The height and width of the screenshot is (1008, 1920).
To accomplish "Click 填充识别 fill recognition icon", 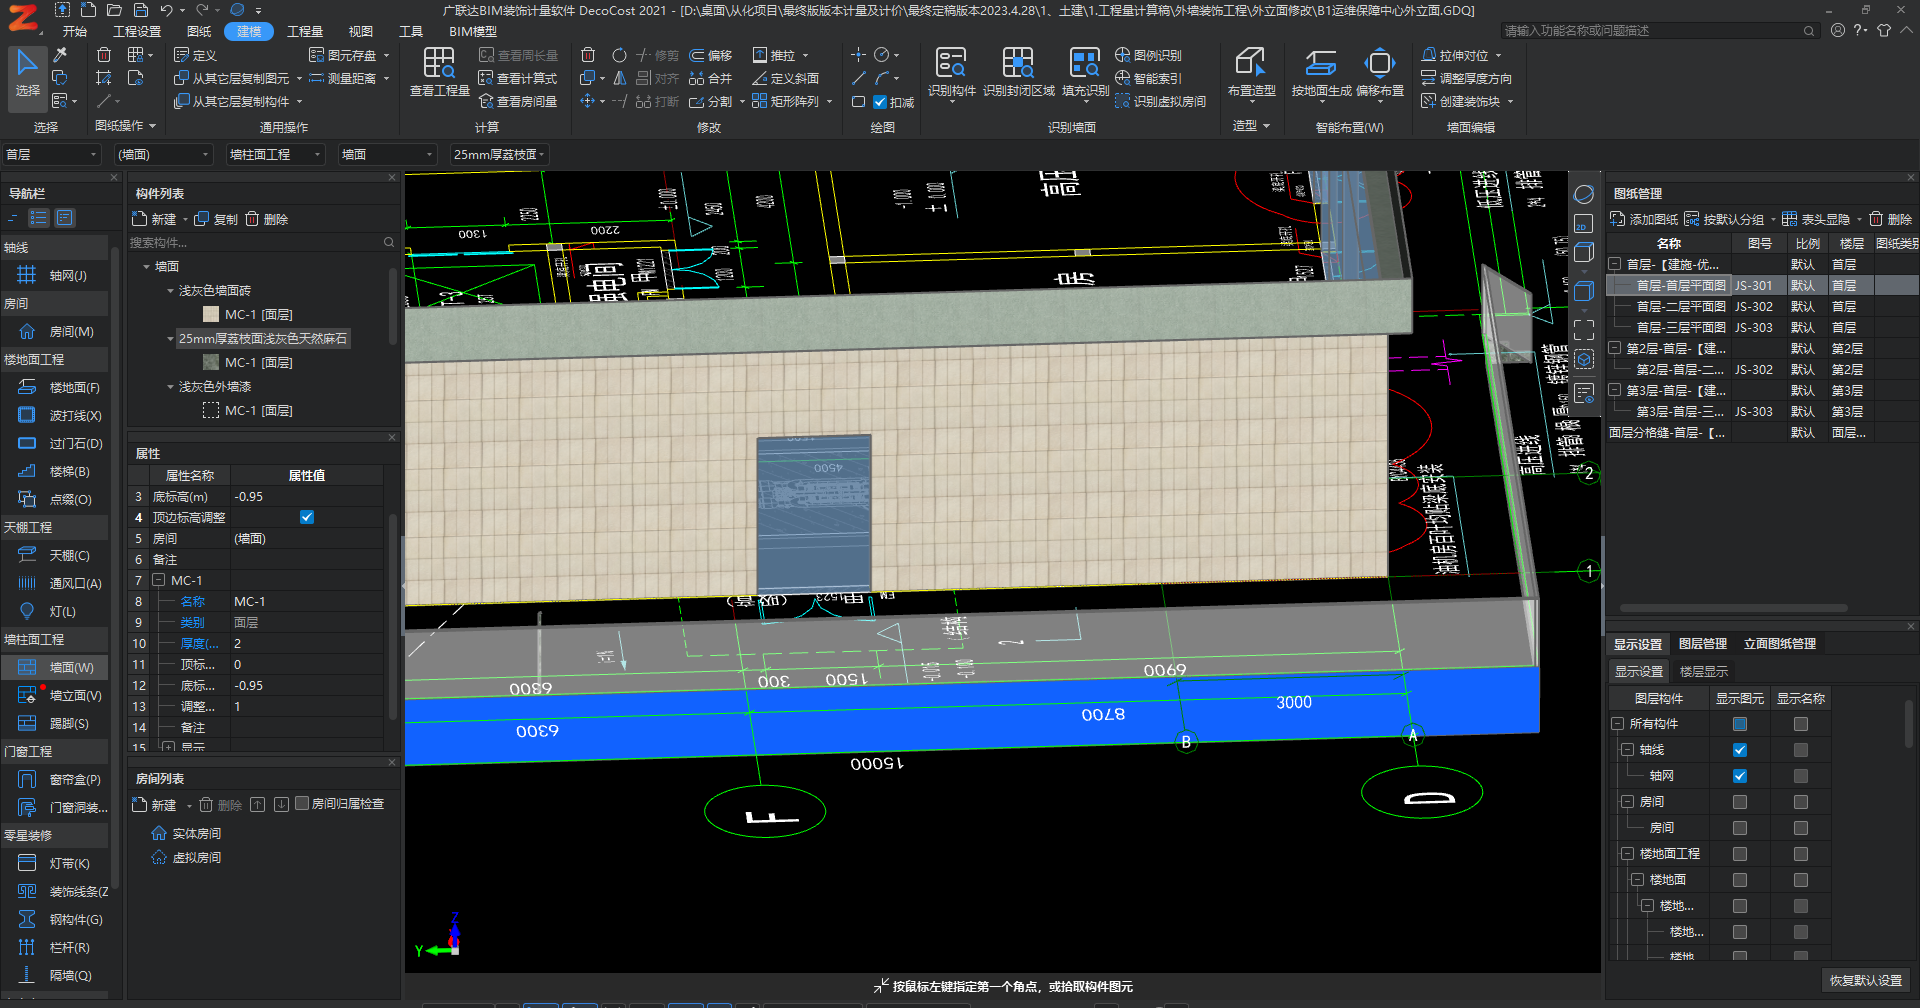I will (x=1085, y=73).
